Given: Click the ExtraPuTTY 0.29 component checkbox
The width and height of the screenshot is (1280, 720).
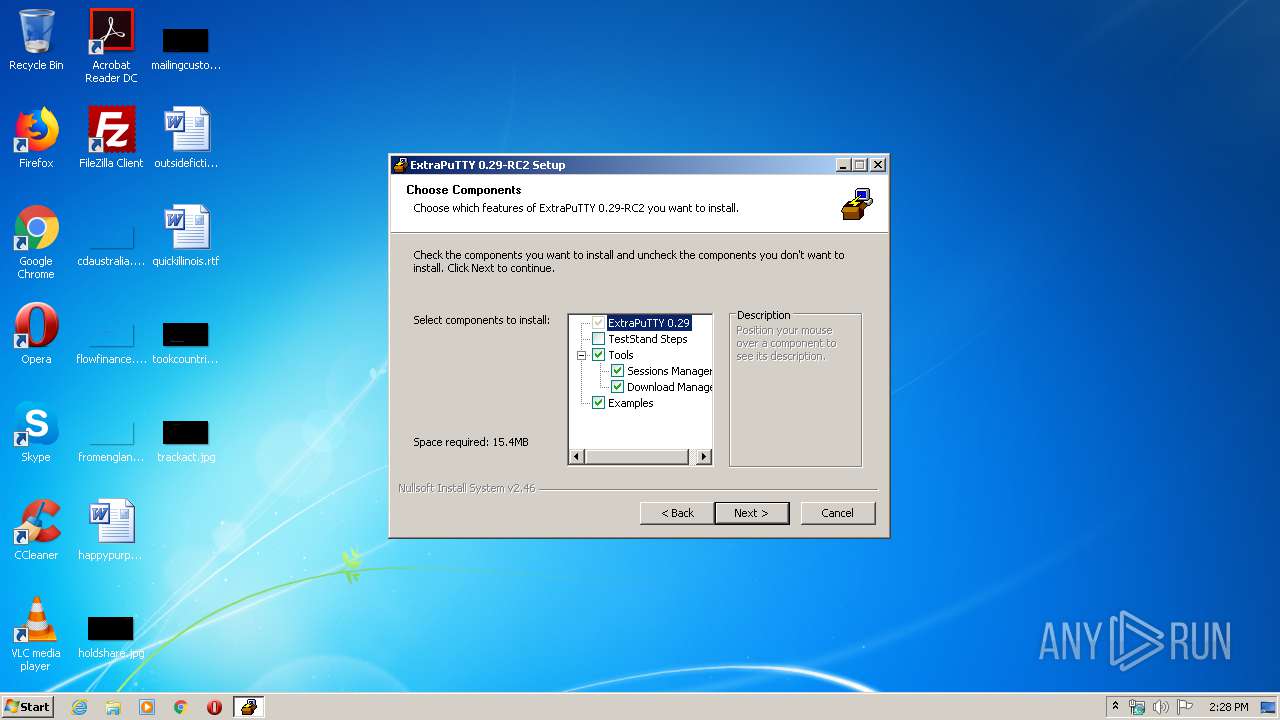Looking at the screenshot, I should click(598, 323).
